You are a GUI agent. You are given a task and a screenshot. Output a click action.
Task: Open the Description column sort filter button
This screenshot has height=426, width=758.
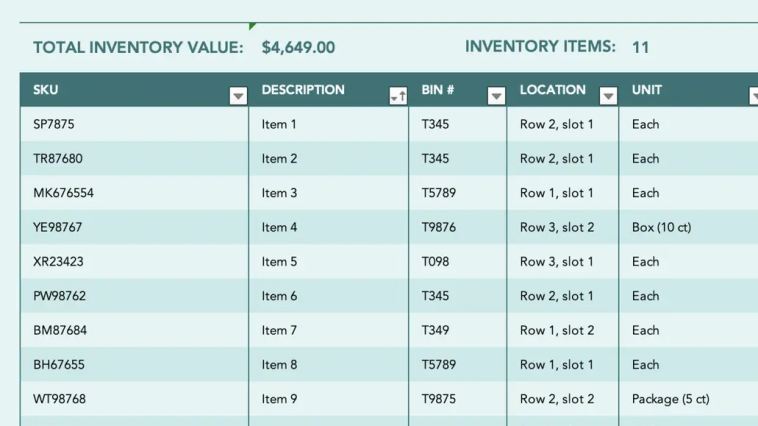coord(398,96)
